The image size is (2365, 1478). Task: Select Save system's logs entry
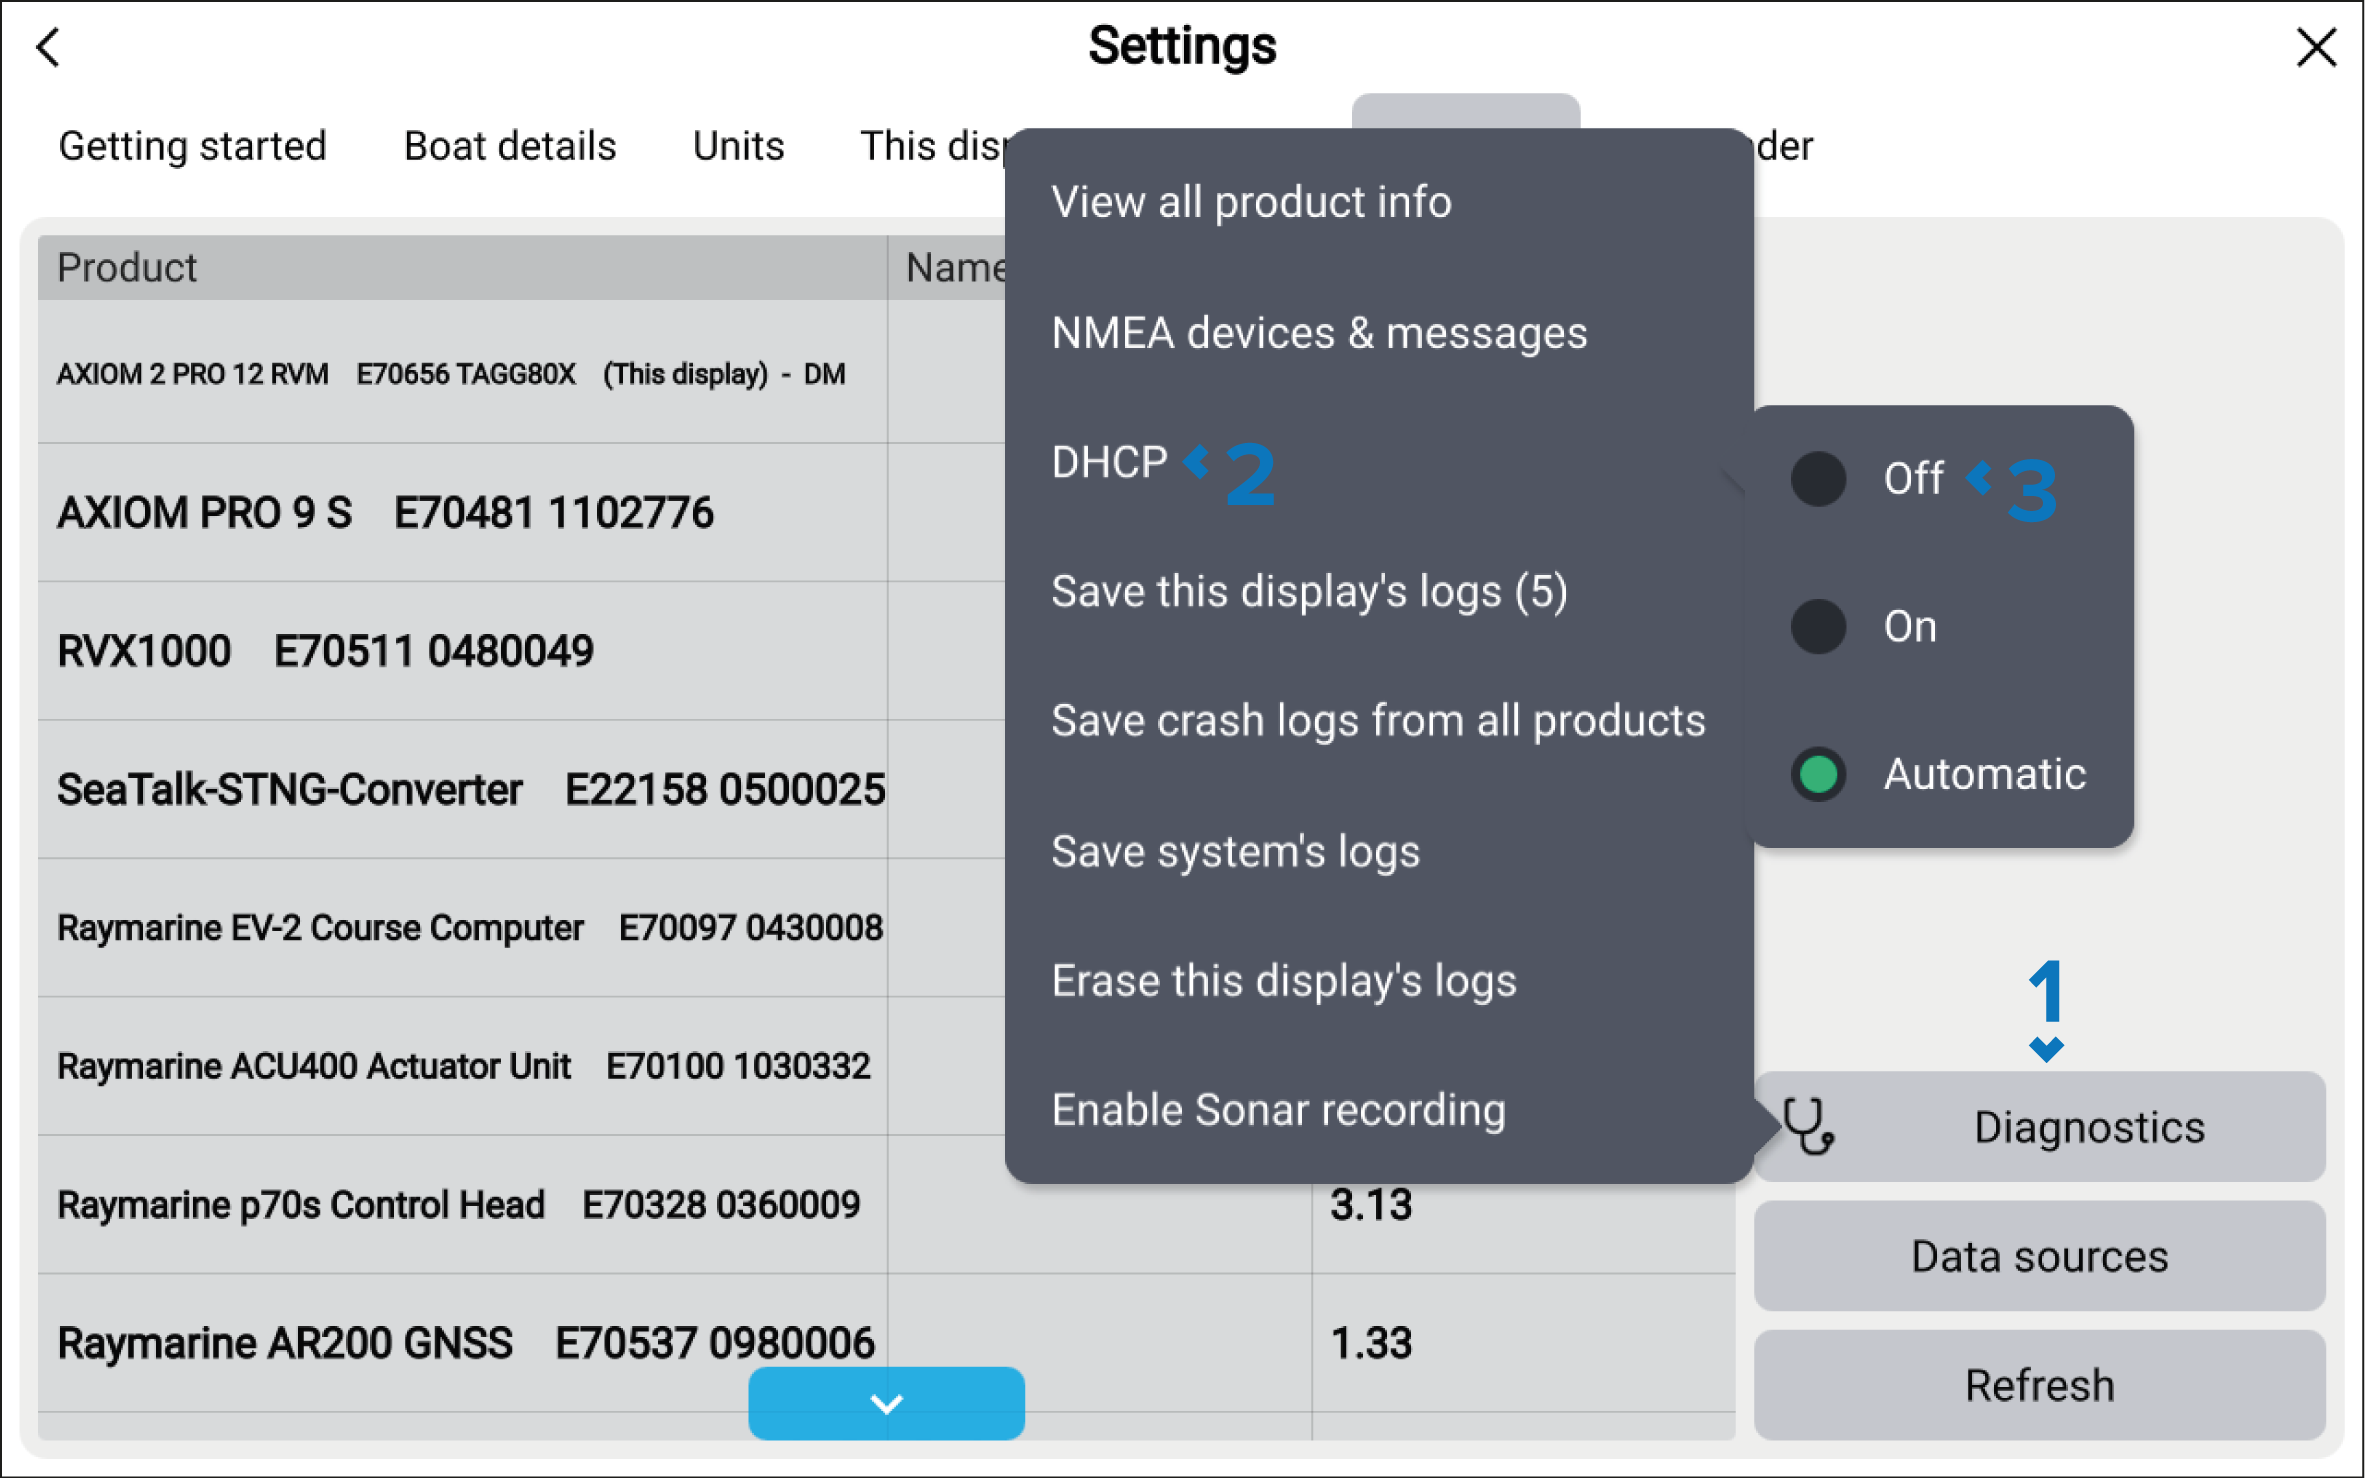1235,852
